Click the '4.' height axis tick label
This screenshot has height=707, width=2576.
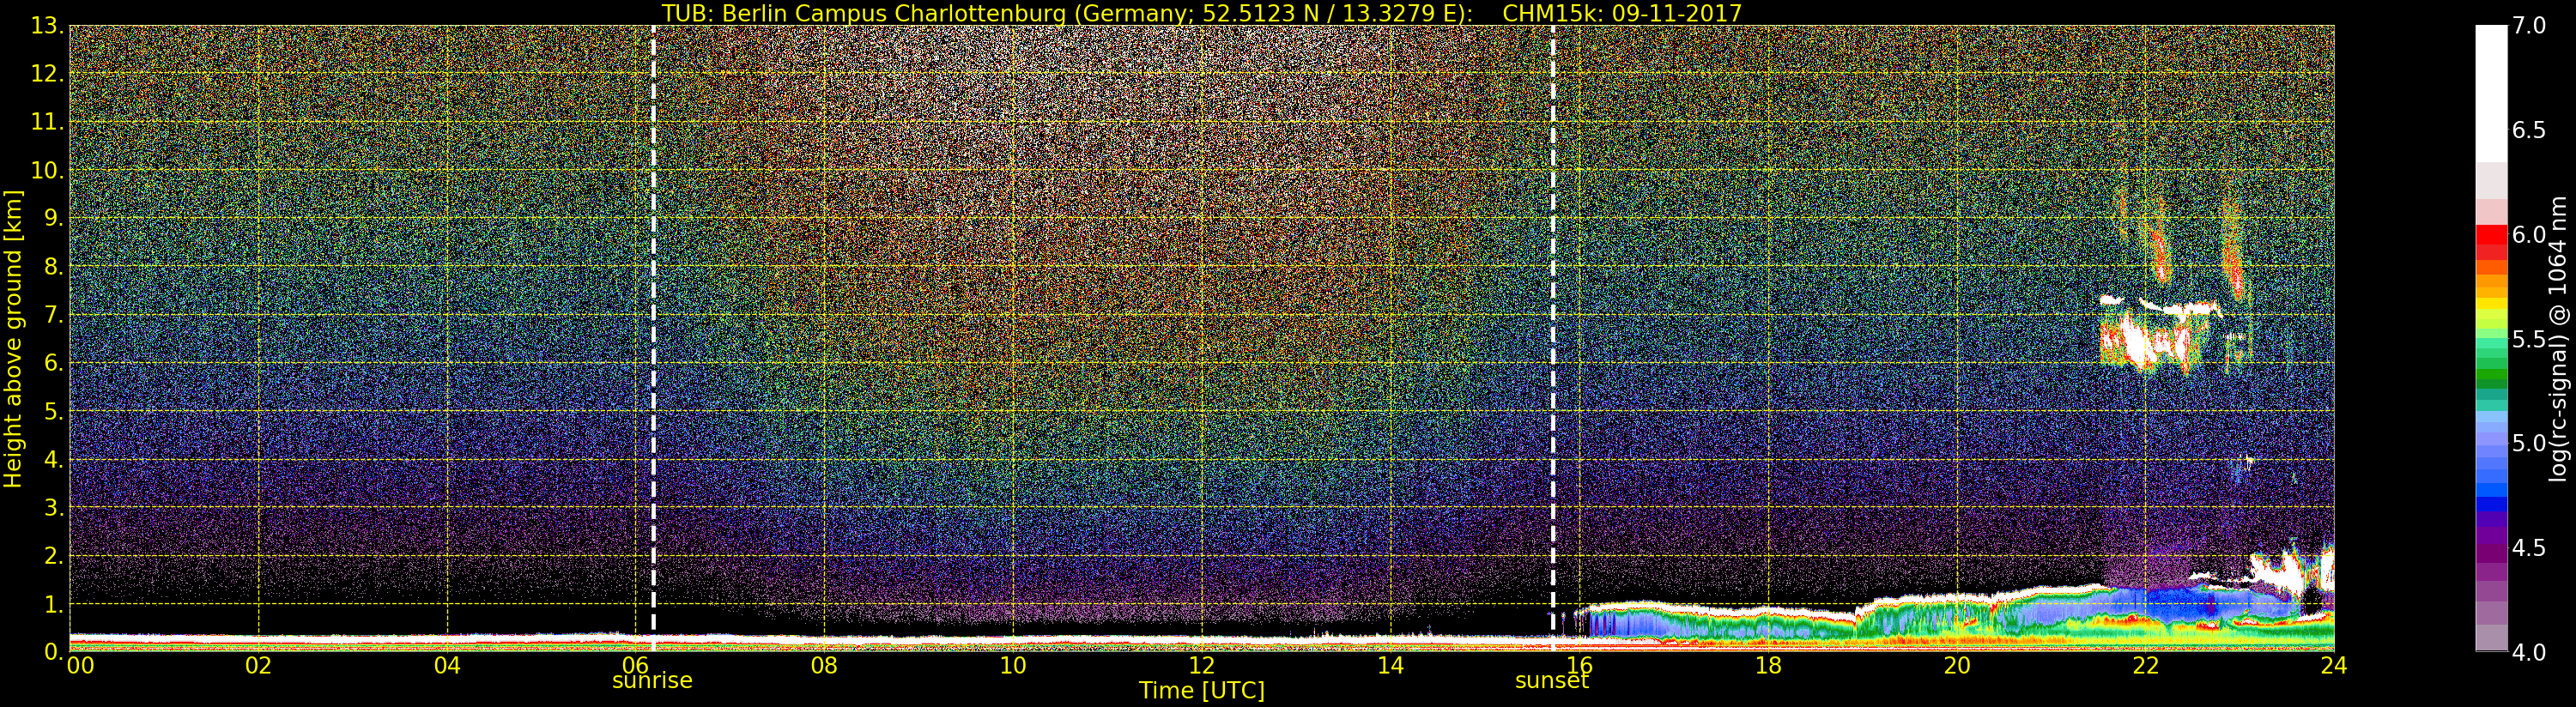pos(54,459)
